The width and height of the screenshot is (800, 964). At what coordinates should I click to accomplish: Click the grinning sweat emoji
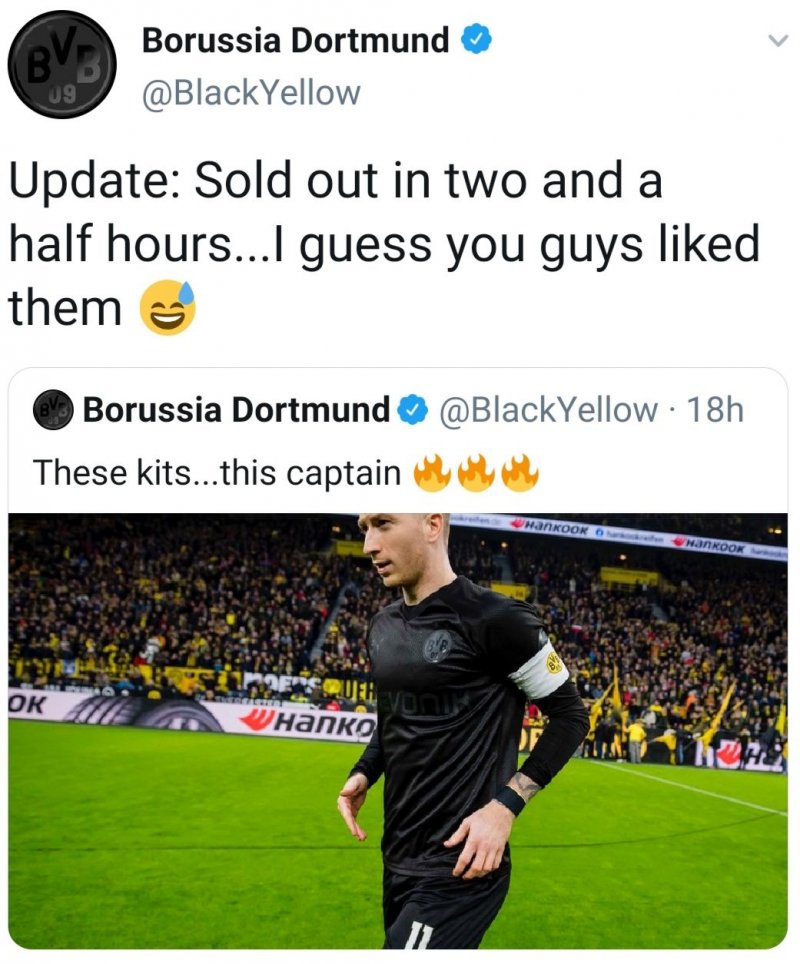click(x=167, y=307)
